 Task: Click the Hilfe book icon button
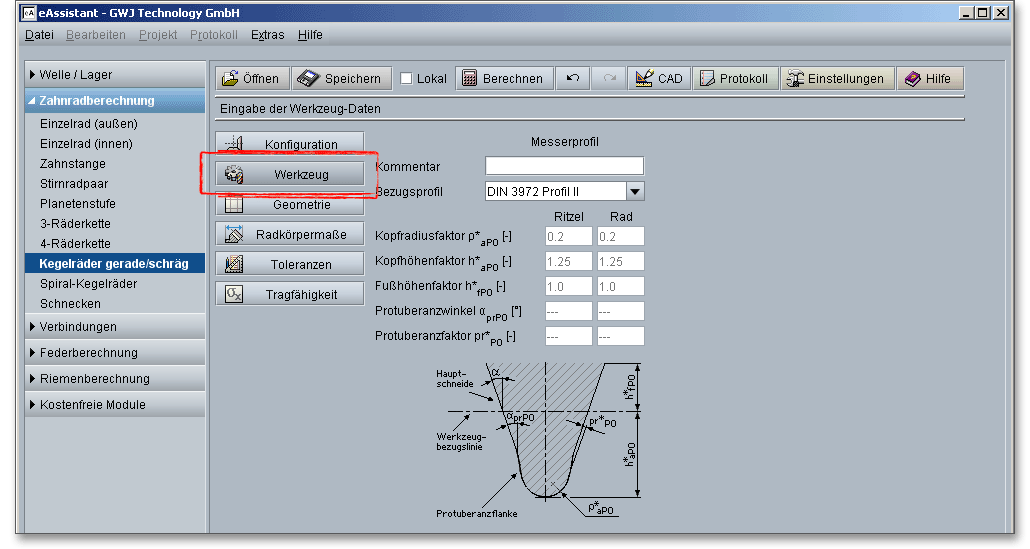[x=929, y=79]
